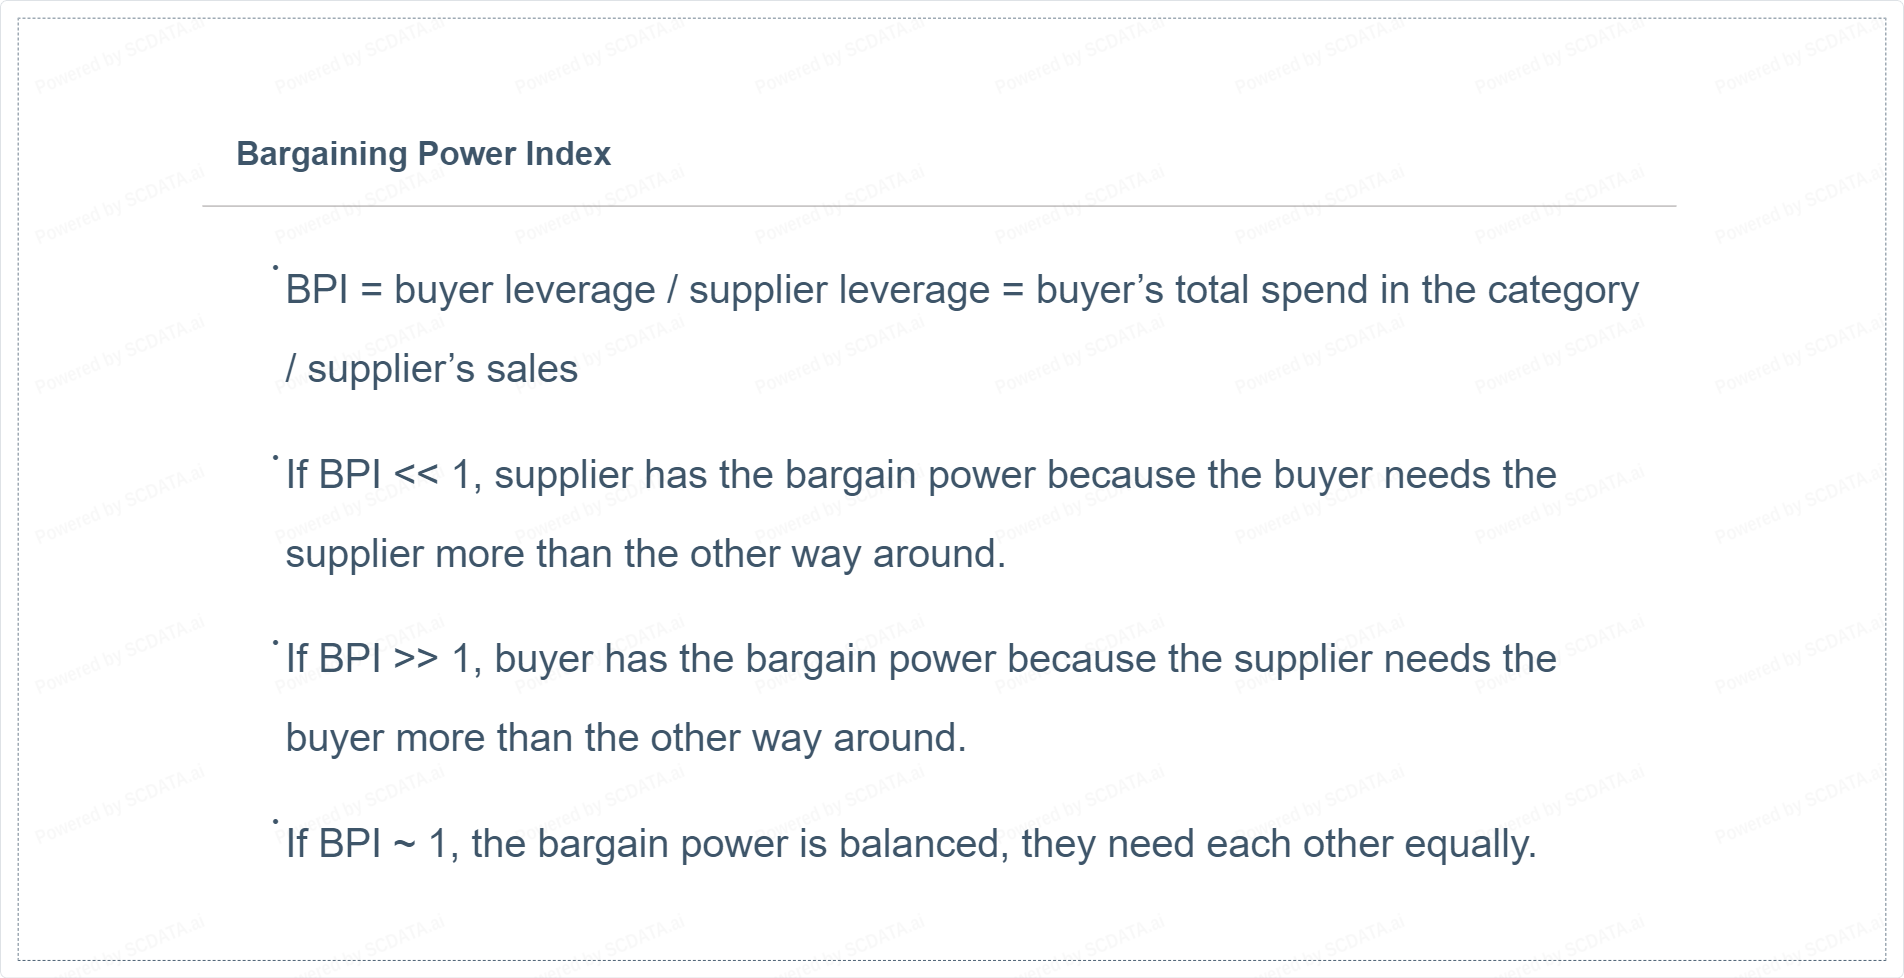This screenshot has height=978, width=1904.
Task: Click the ">>" symbol in the third bullet
Action: (416, 659)
